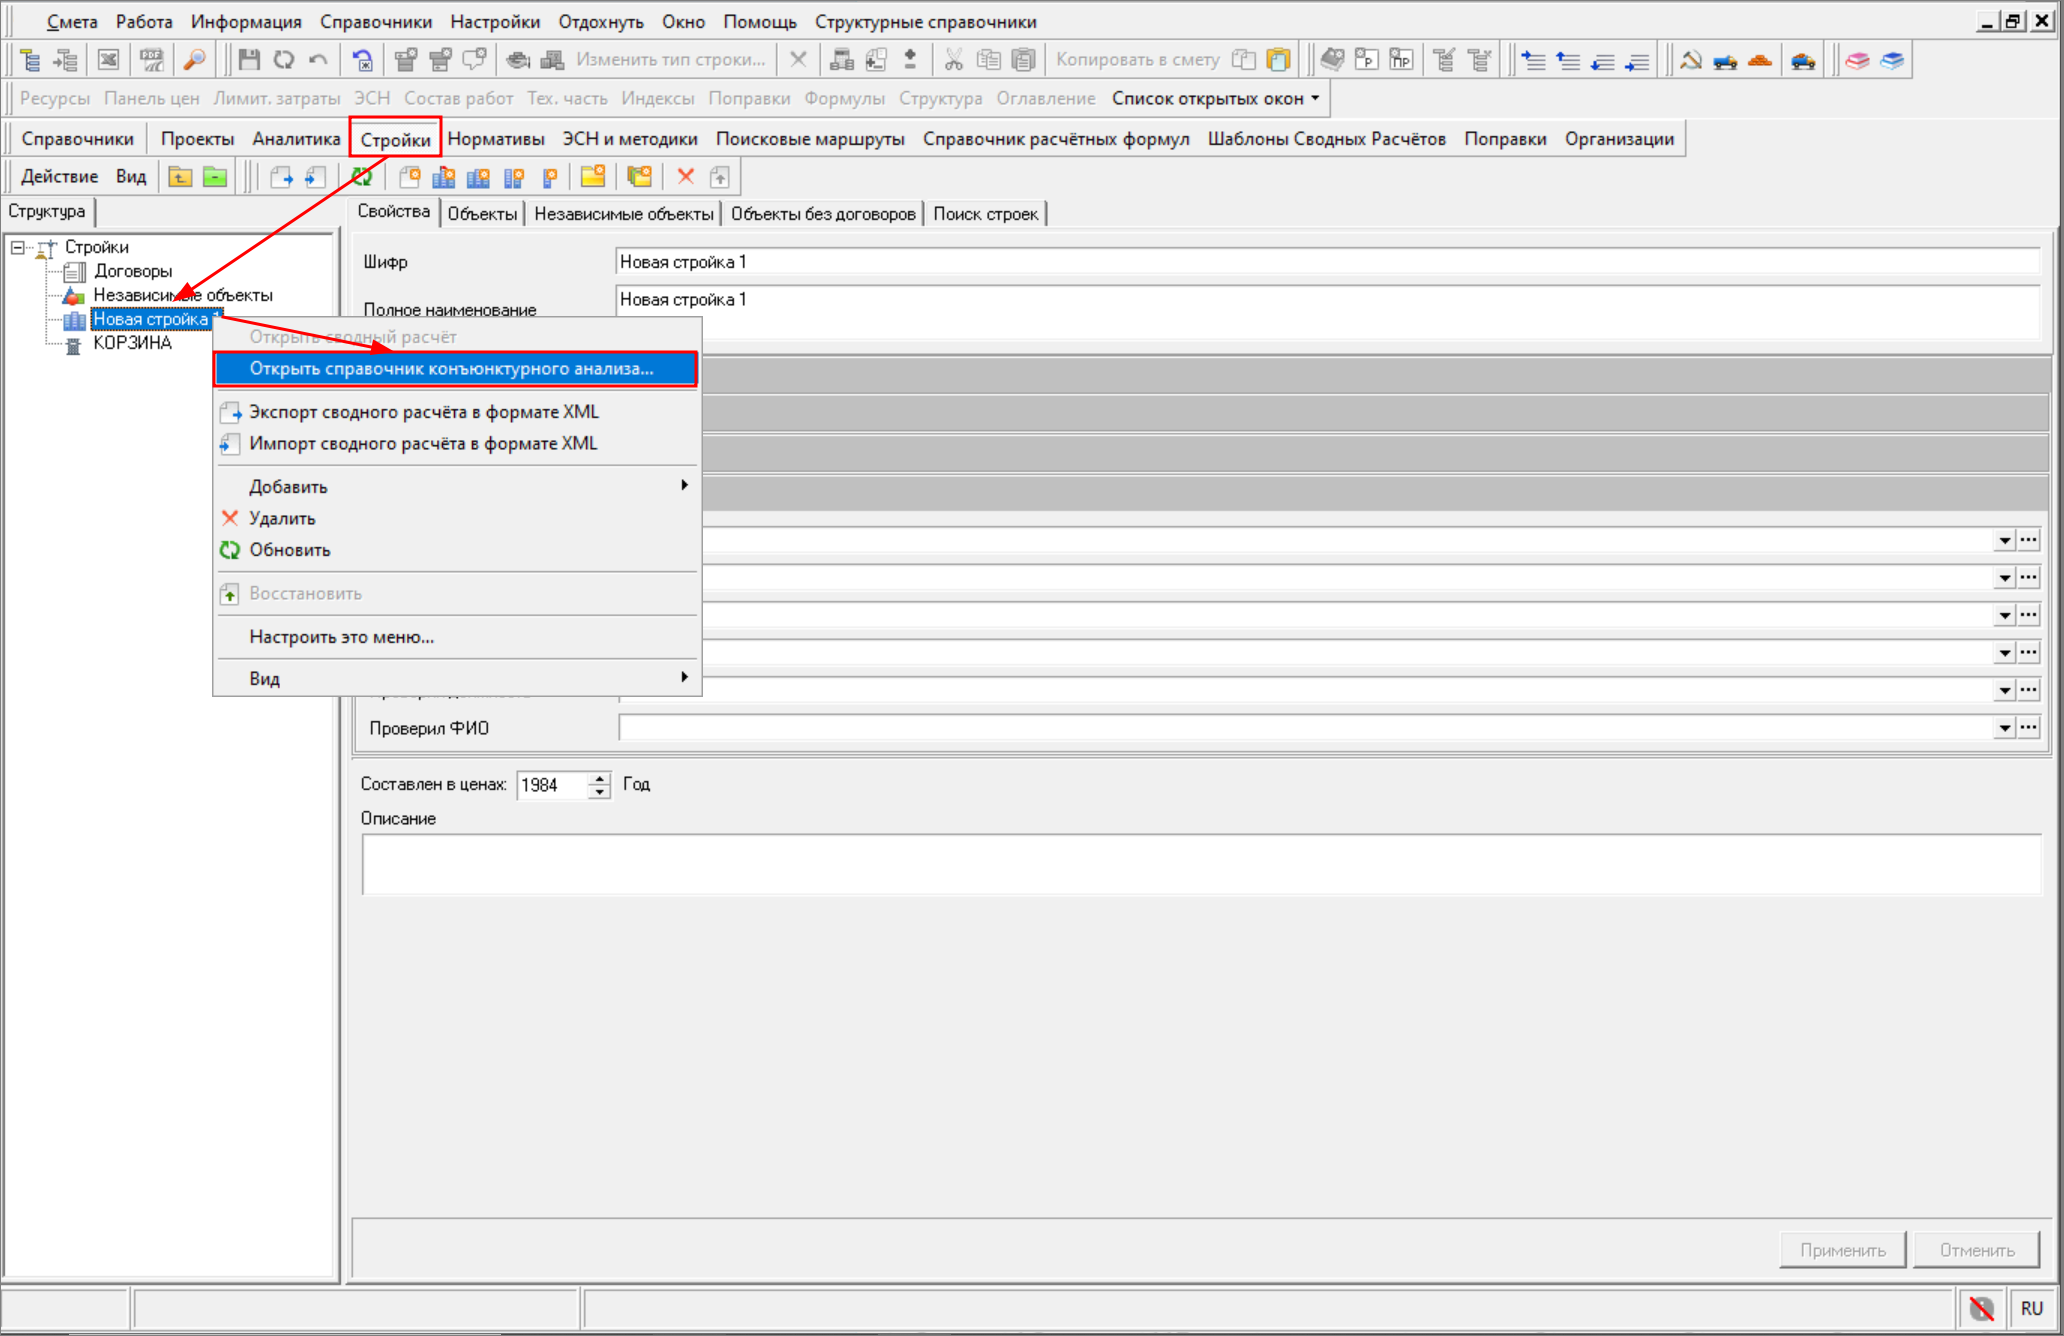Switch to the Объекты без договоров tab
The height and width of the screenshot is (1336, 2064).
[x=822, y=213]
